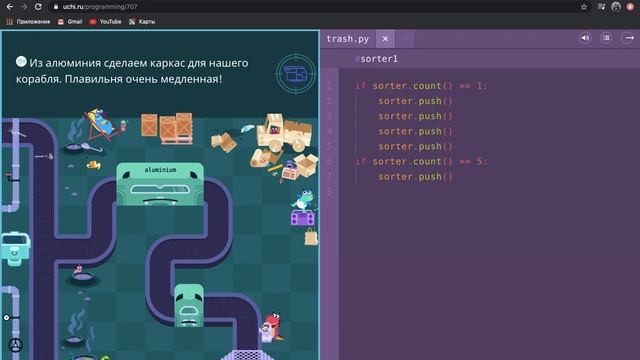Go forward in browser history
This screenshot has width=640, height=360.
pyautogui.click(x=24, y=7)
